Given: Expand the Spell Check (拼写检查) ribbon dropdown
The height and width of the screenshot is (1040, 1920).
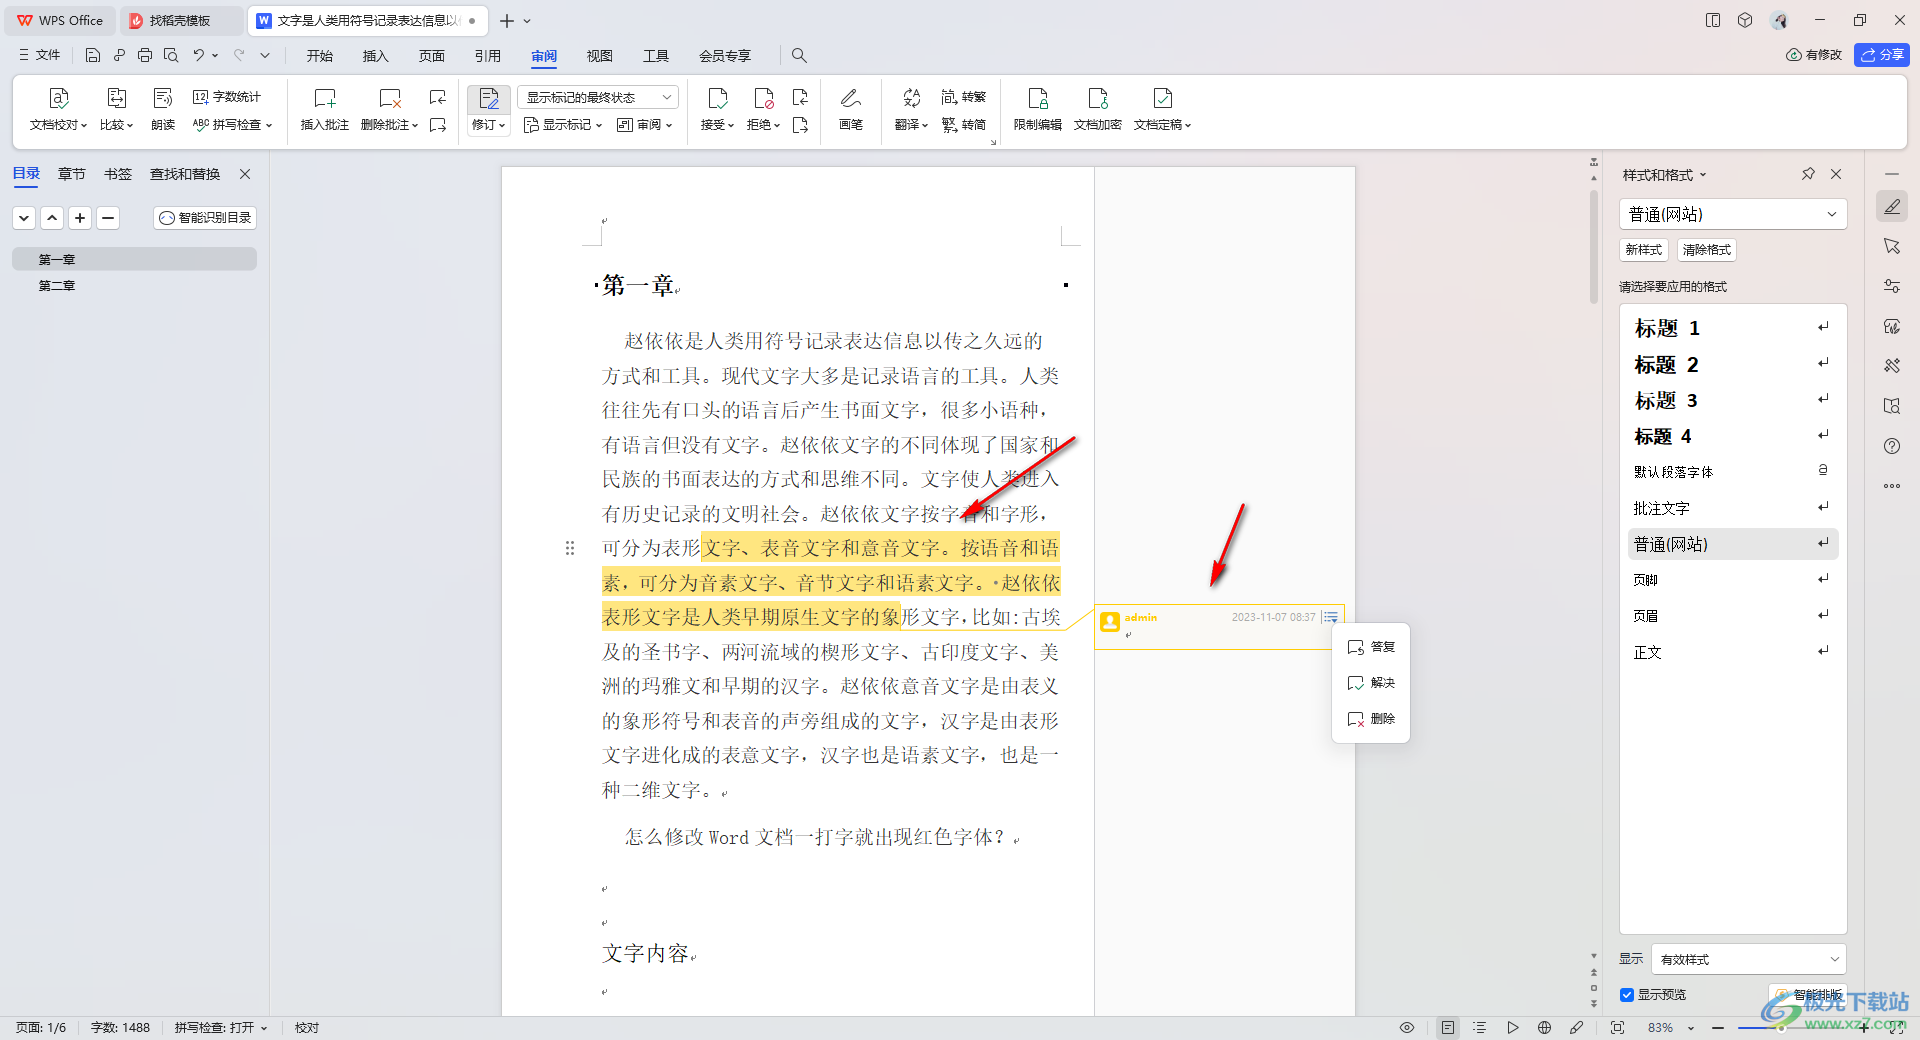Looking at the screenshot, I should pos(269,125).
